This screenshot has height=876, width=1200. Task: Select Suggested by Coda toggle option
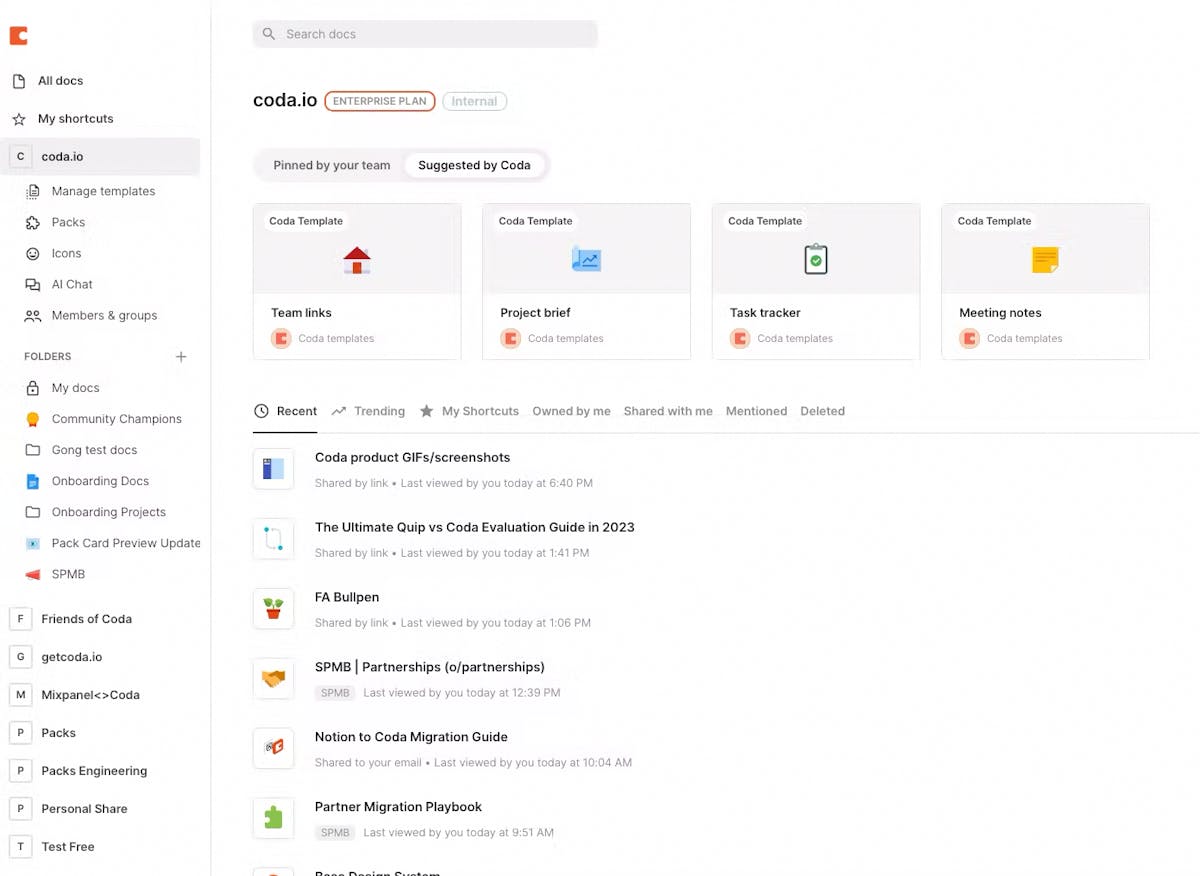(474, 165)
